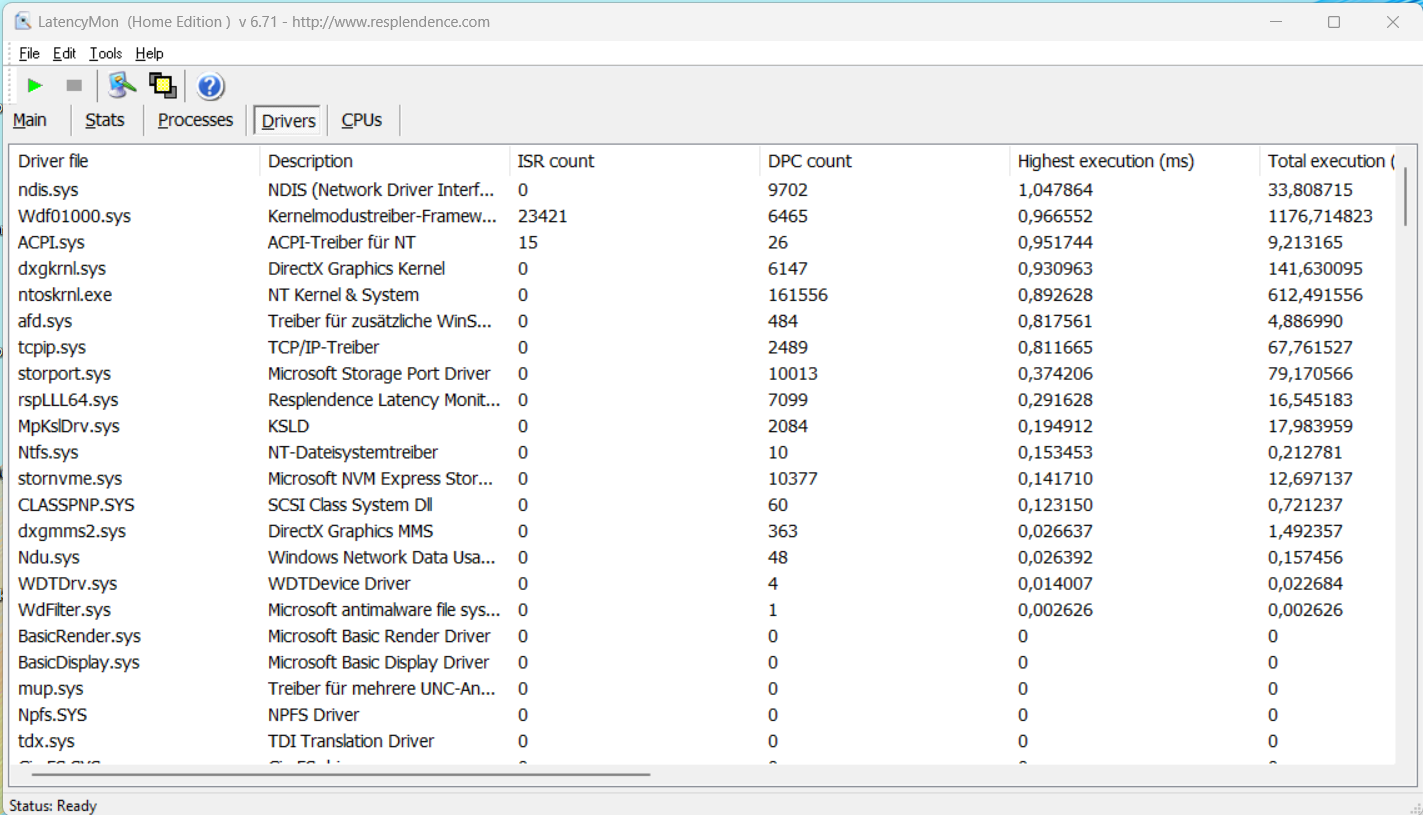Switch to the Stats tab
Viewport: 1423px width, 815px height.
click(105, 120)
